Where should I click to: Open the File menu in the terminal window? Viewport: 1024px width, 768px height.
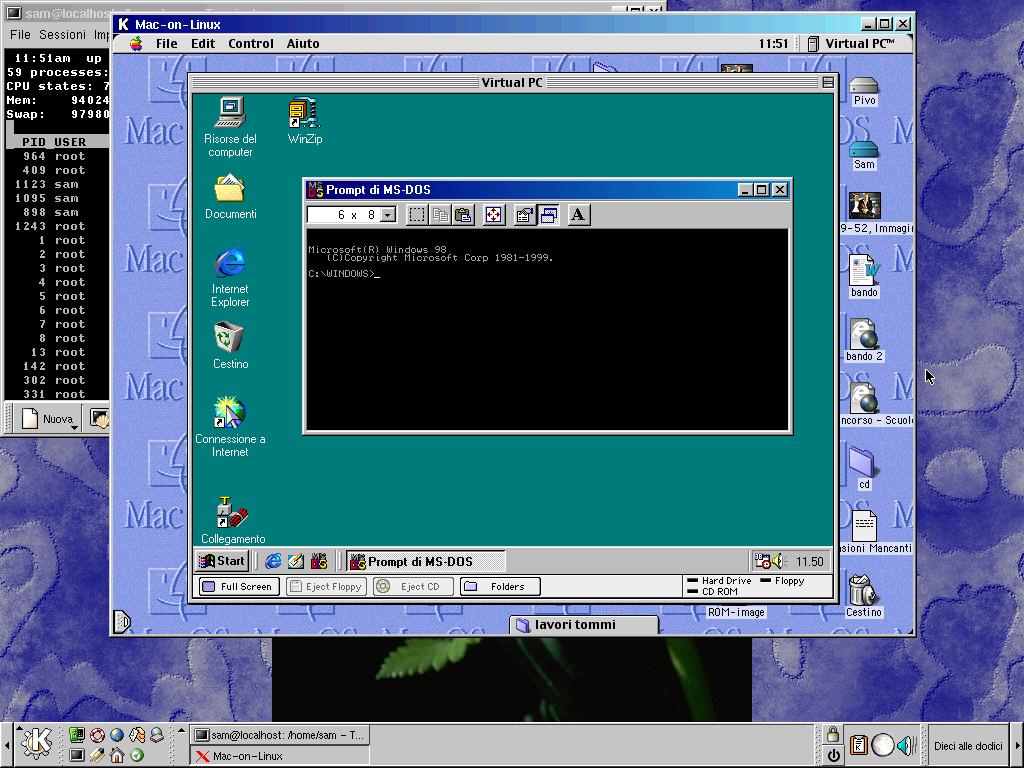click(x=20, y=35)
